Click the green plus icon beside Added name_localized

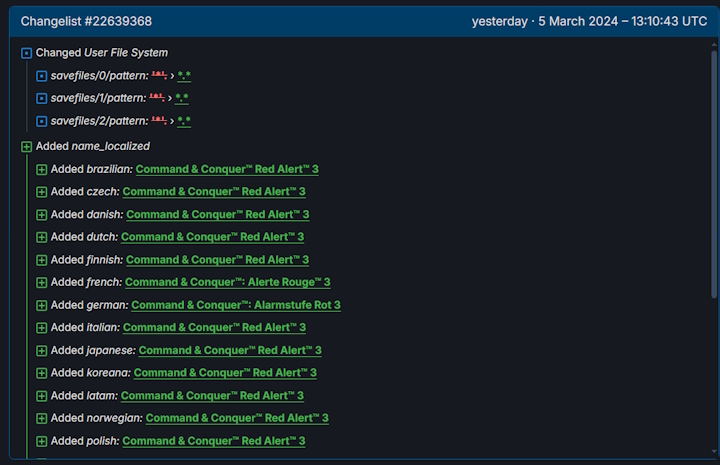[27, 146]
